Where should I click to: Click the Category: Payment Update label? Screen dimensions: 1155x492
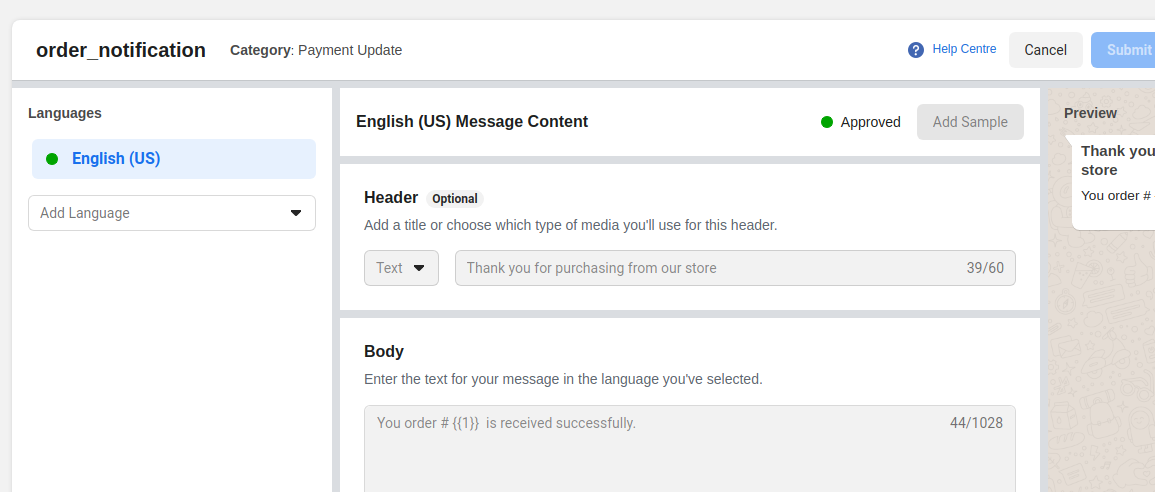[x=316, y=50]
